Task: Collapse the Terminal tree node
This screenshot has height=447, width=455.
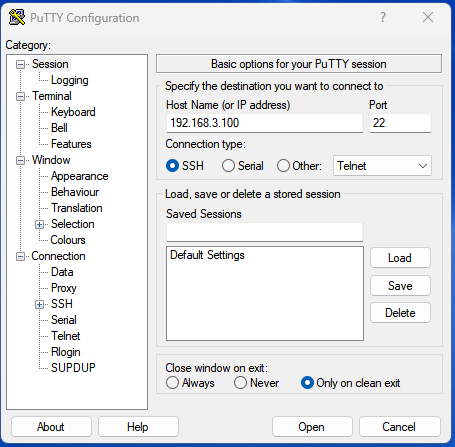Action: tap(21, 97)
